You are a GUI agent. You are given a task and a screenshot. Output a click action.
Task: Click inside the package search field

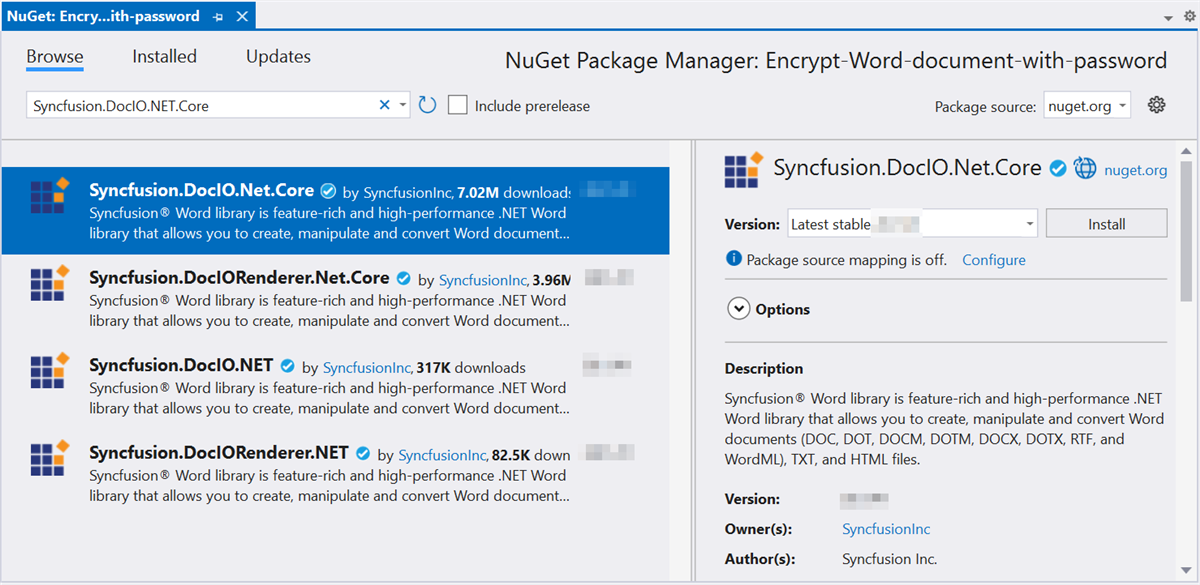tap(200, 105)
